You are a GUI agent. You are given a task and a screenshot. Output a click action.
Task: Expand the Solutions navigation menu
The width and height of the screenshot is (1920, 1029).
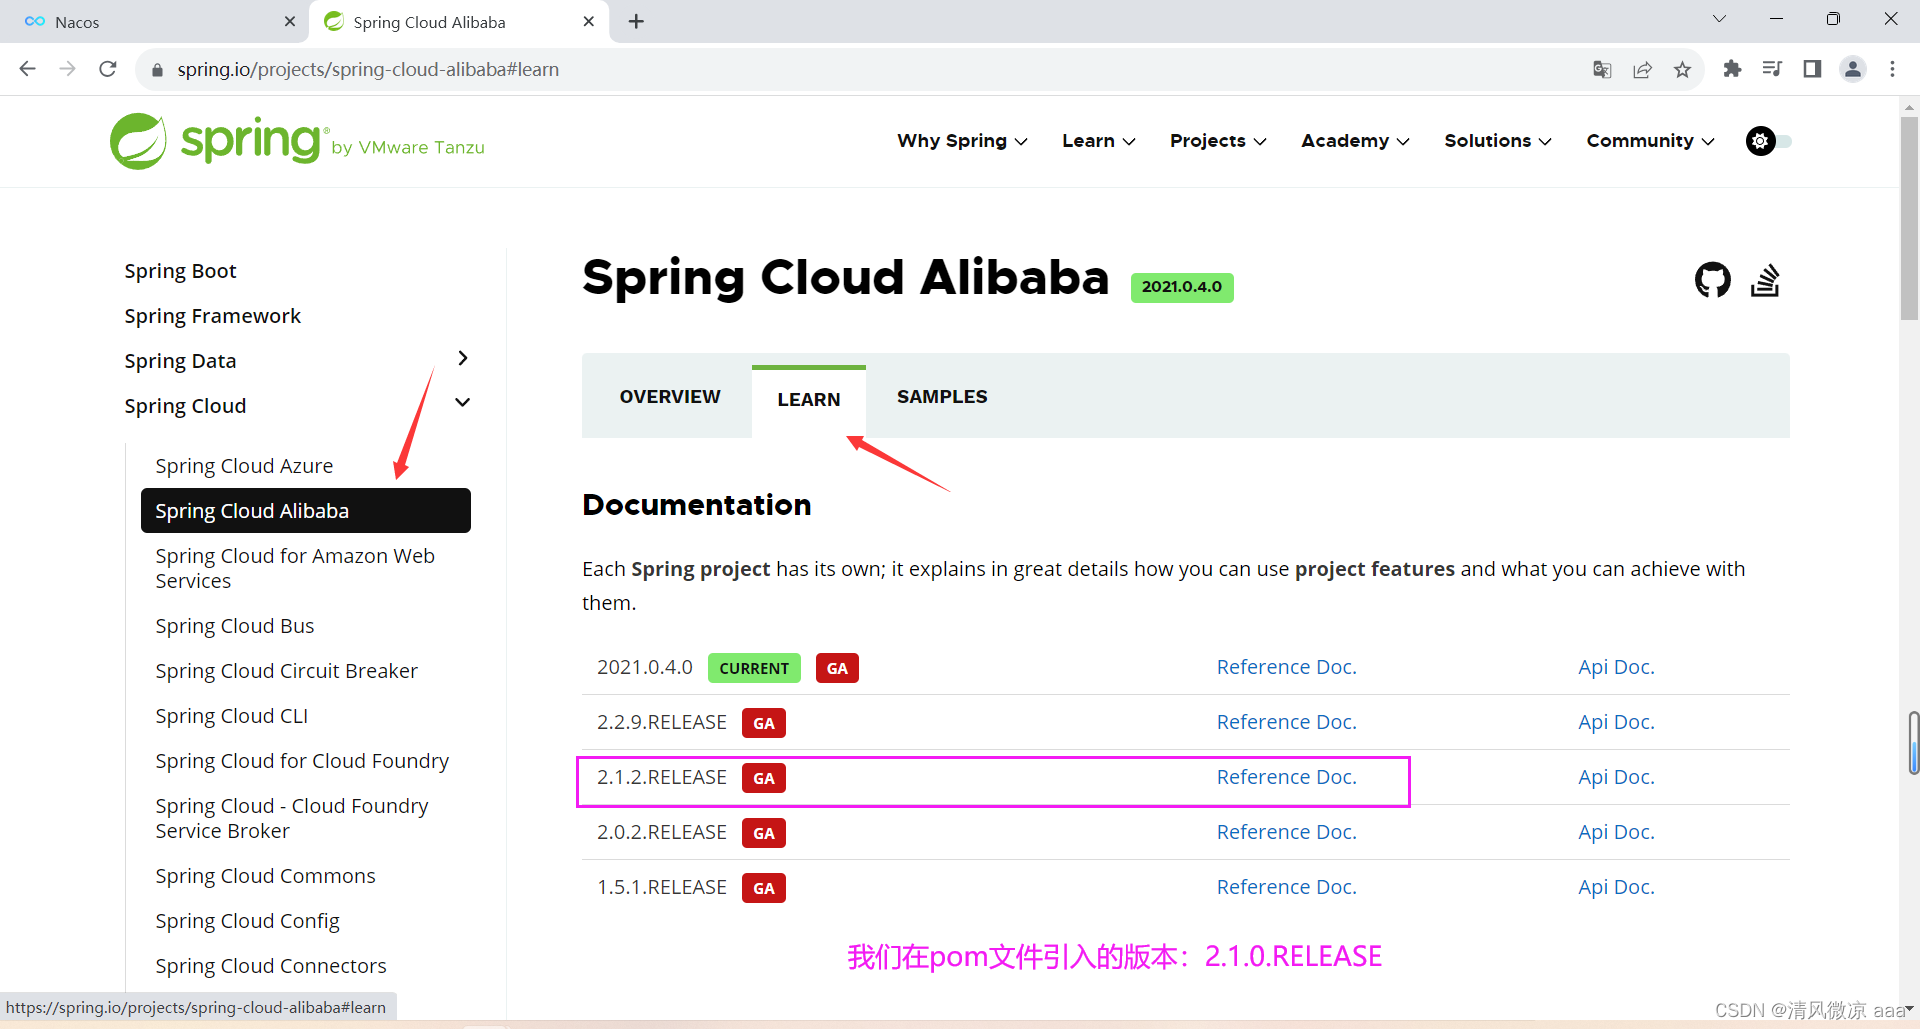(1498, 141)
